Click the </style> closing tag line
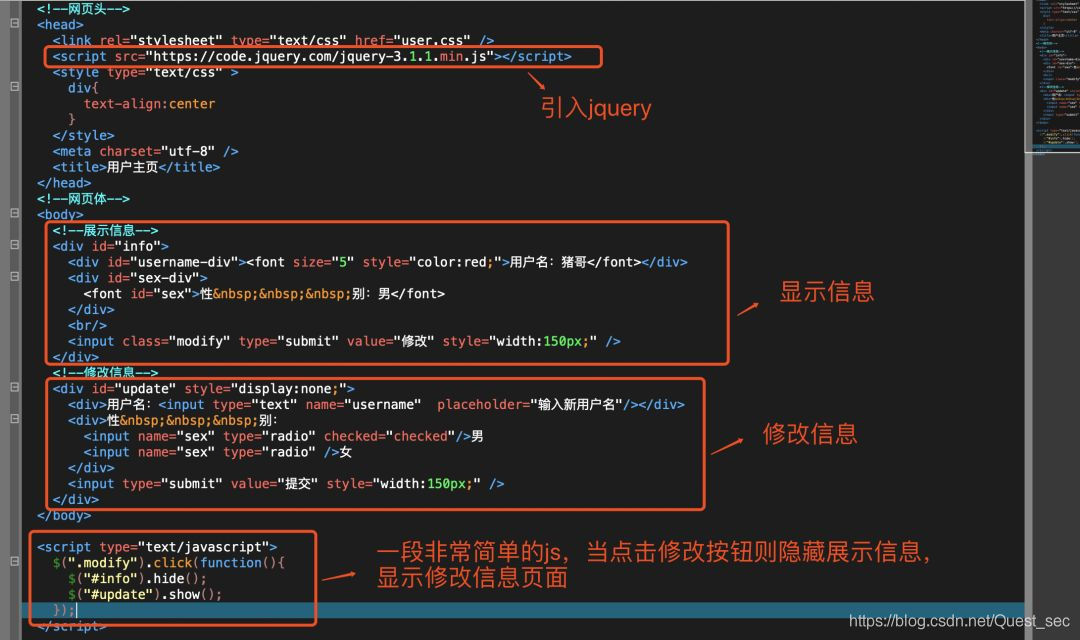The image size is (1080, 640). 83,136
